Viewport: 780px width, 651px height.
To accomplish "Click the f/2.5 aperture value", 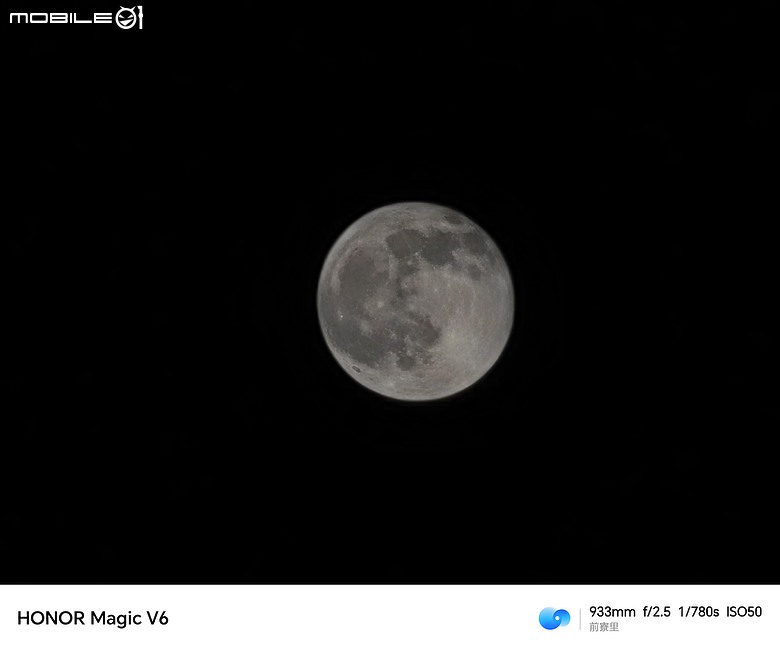I will tap(657, 612).
